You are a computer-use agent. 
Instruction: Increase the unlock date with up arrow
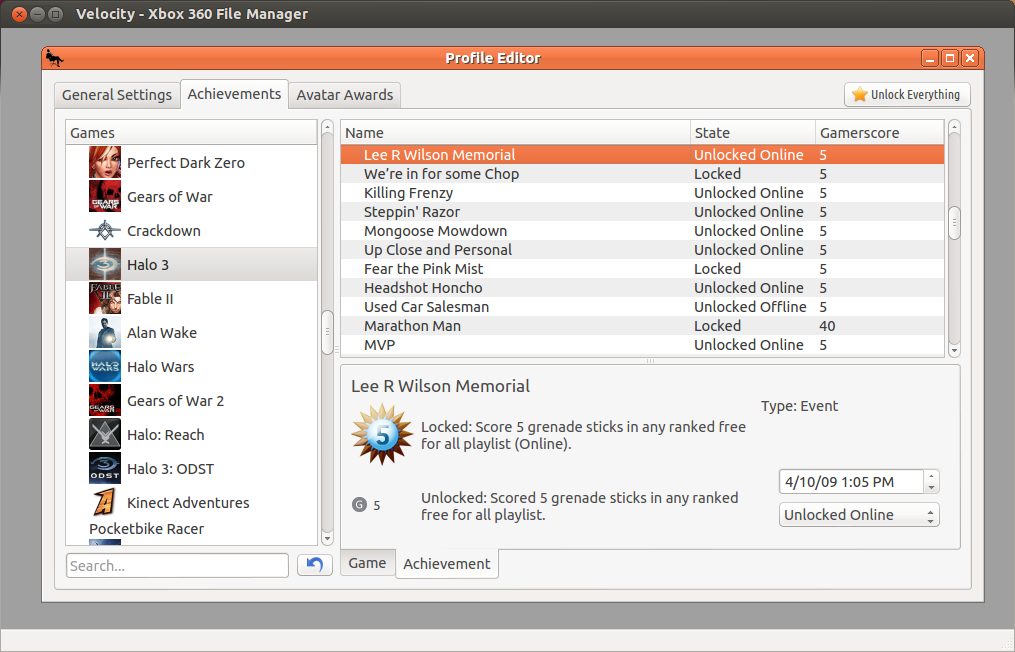931,476
